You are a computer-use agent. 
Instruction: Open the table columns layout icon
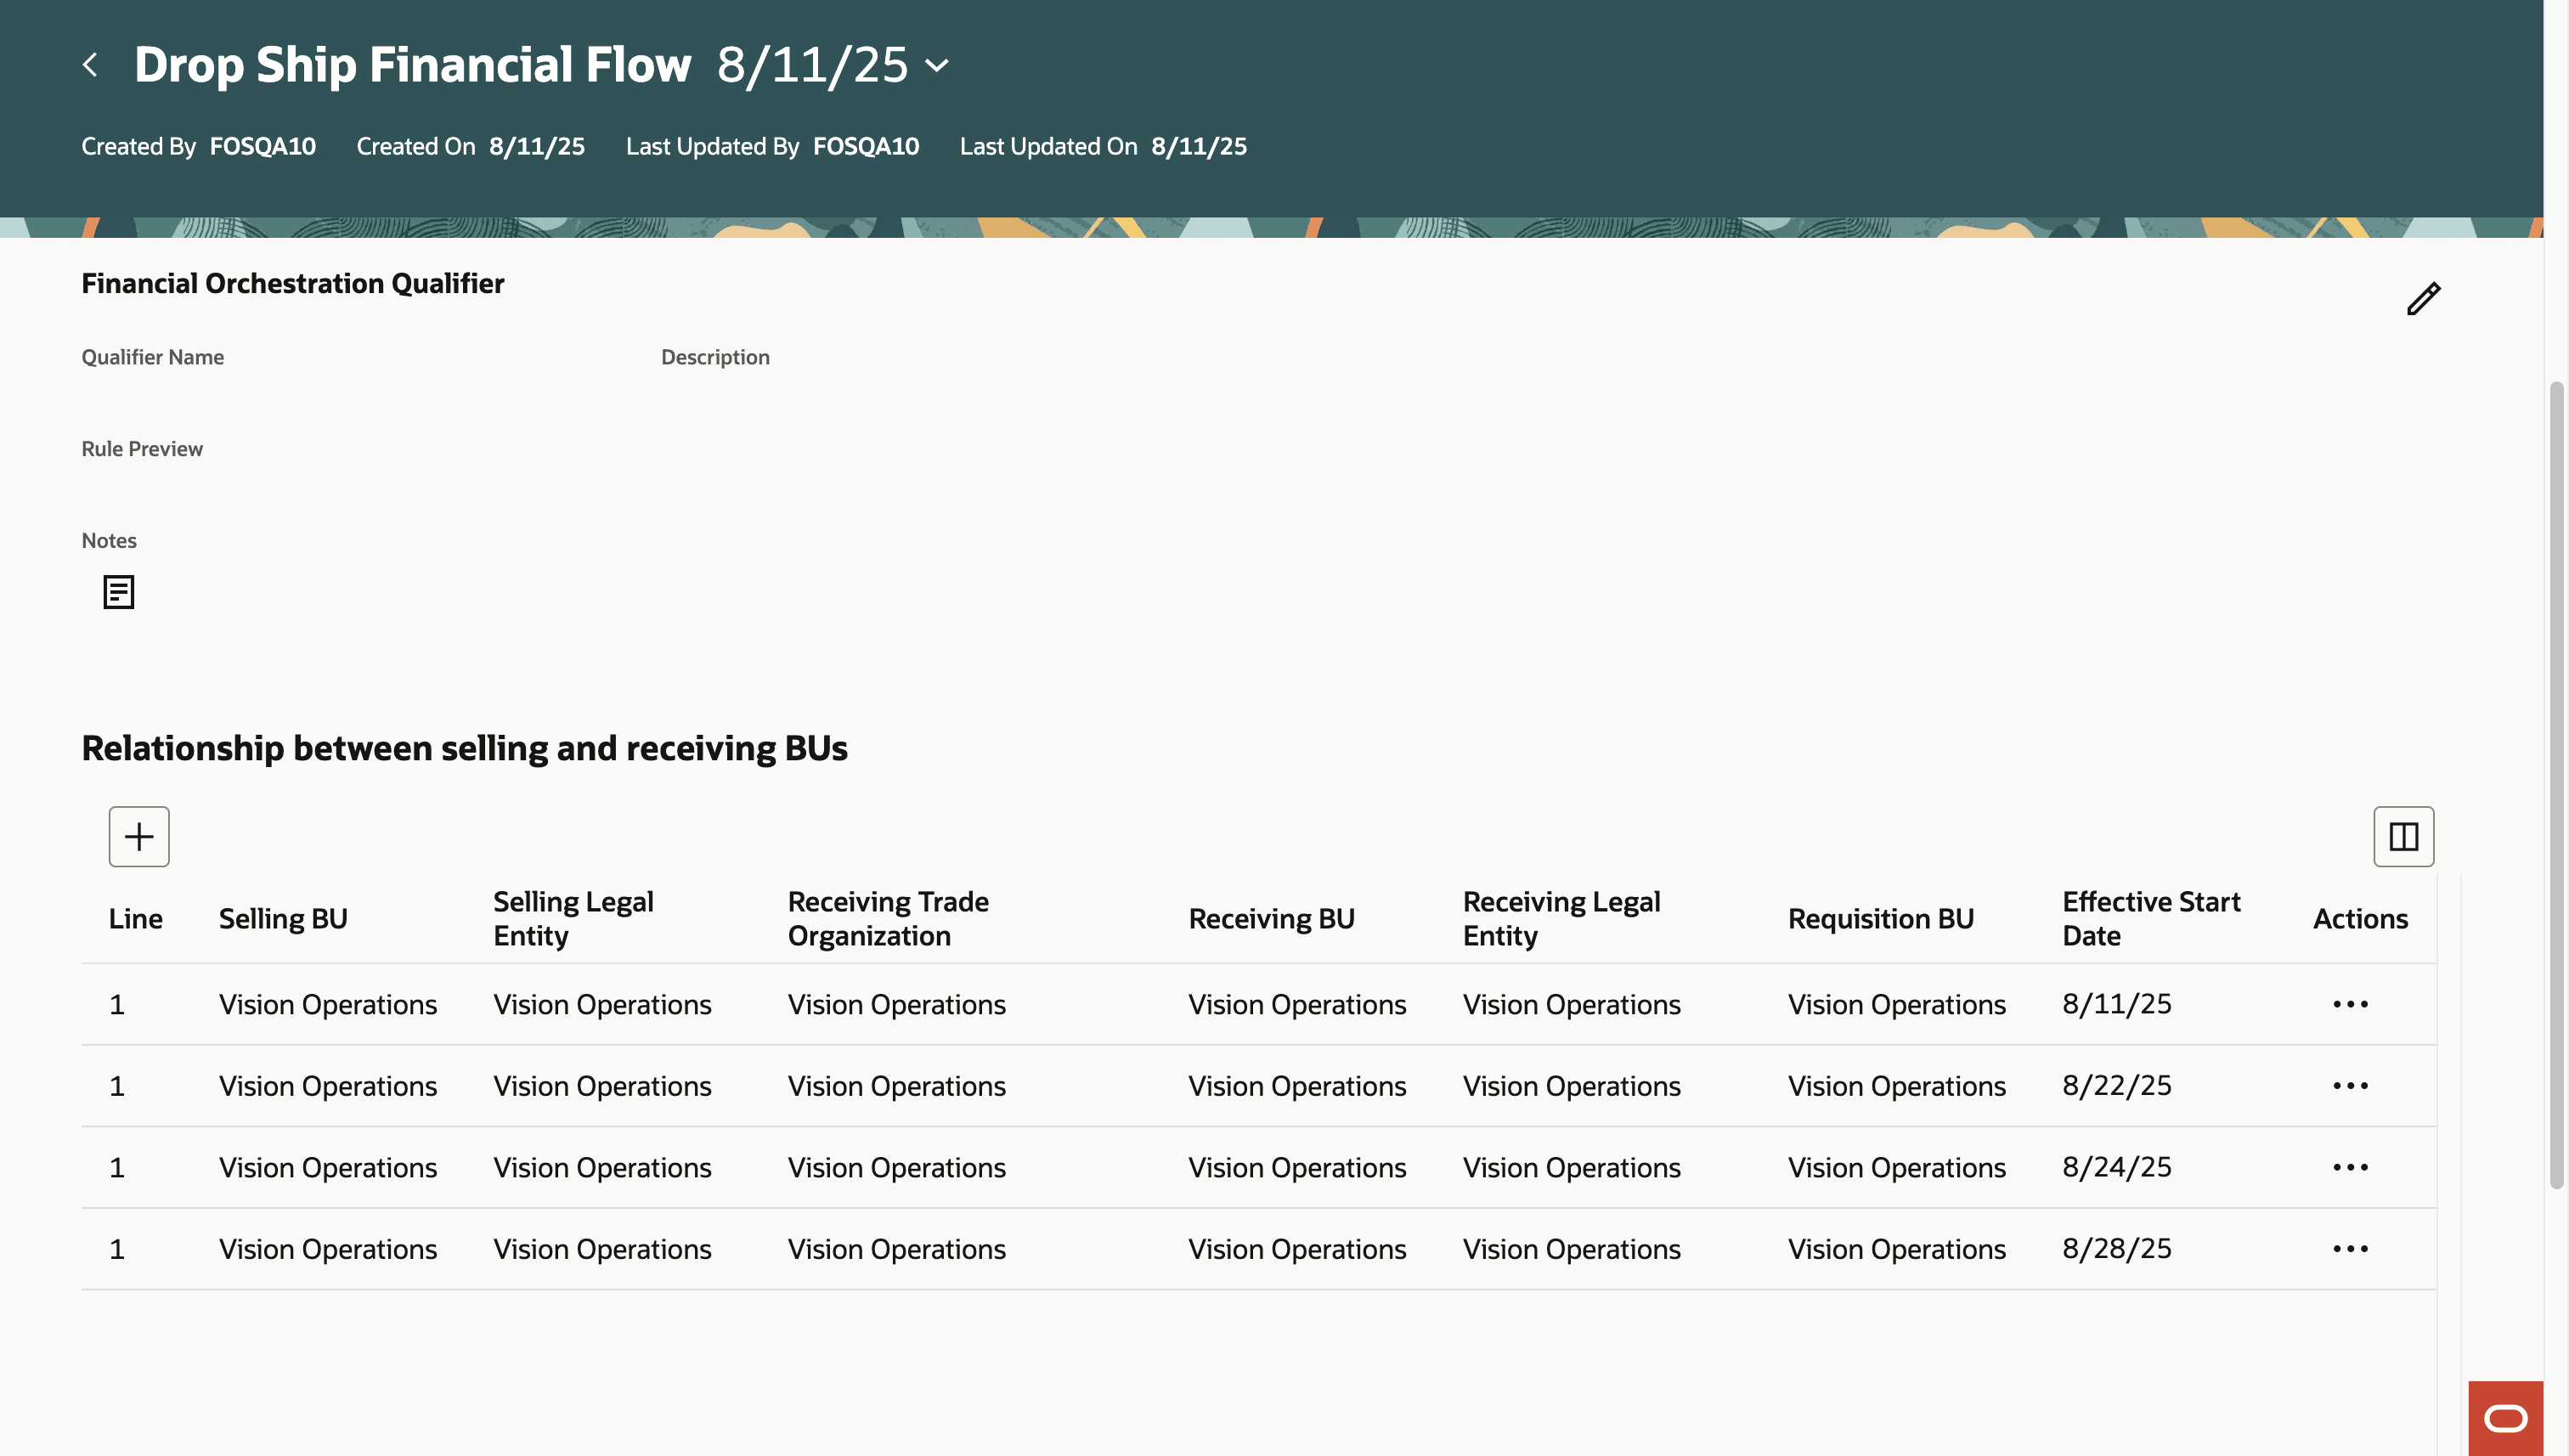[2403, 836]
